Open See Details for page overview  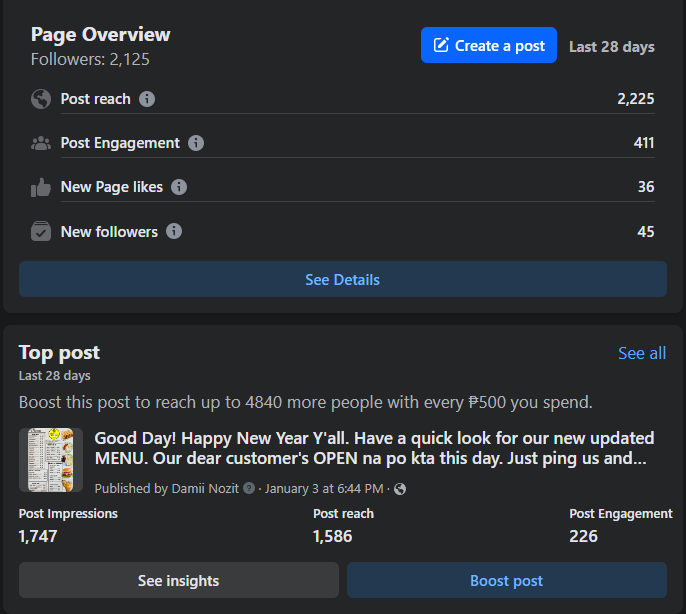[343, 279]
